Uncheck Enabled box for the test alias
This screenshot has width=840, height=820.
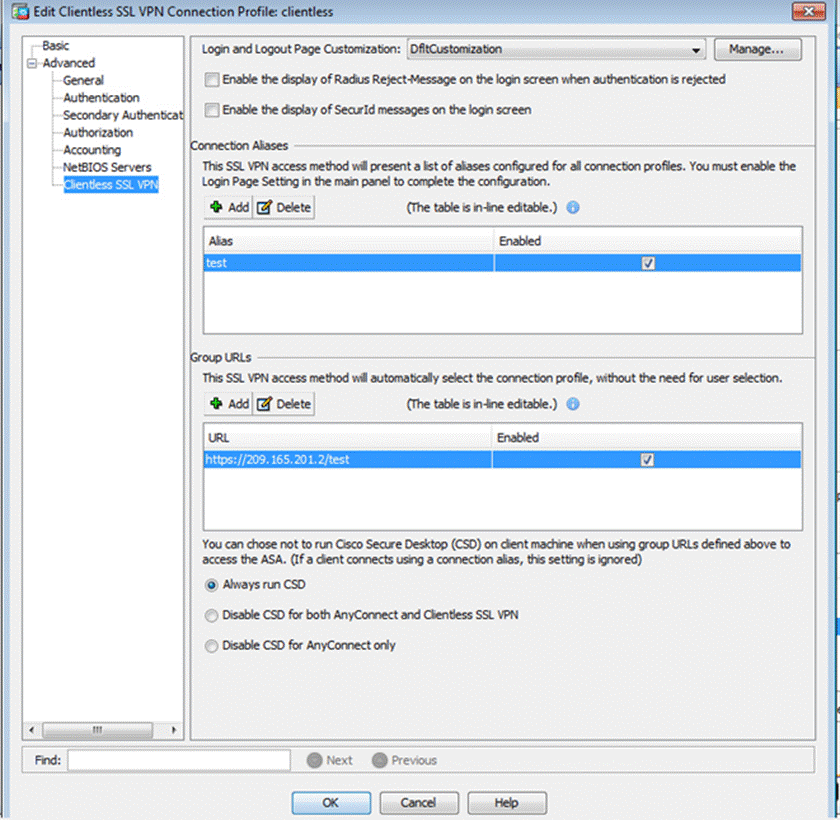(648, 263)
